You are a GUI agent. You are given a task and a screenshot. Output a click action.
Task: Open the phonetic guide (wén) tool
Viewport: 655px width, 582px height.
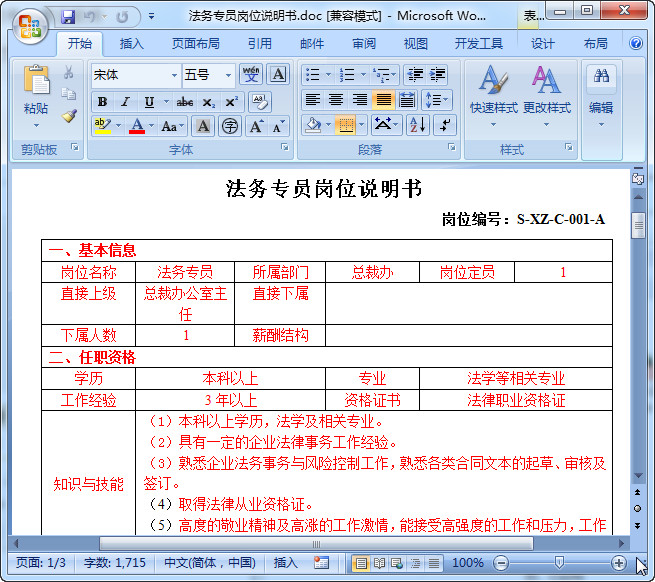[x=251, y=75]
